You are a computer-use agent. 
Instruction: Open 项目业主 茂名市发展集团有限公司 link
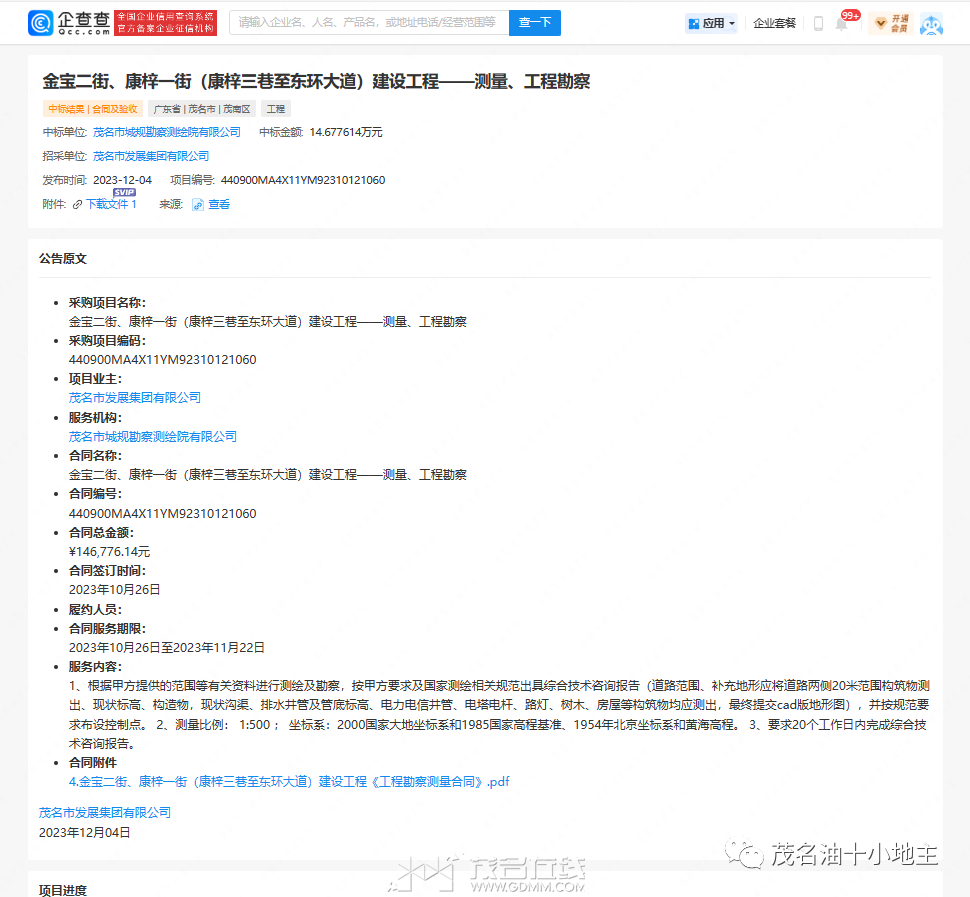135,398
